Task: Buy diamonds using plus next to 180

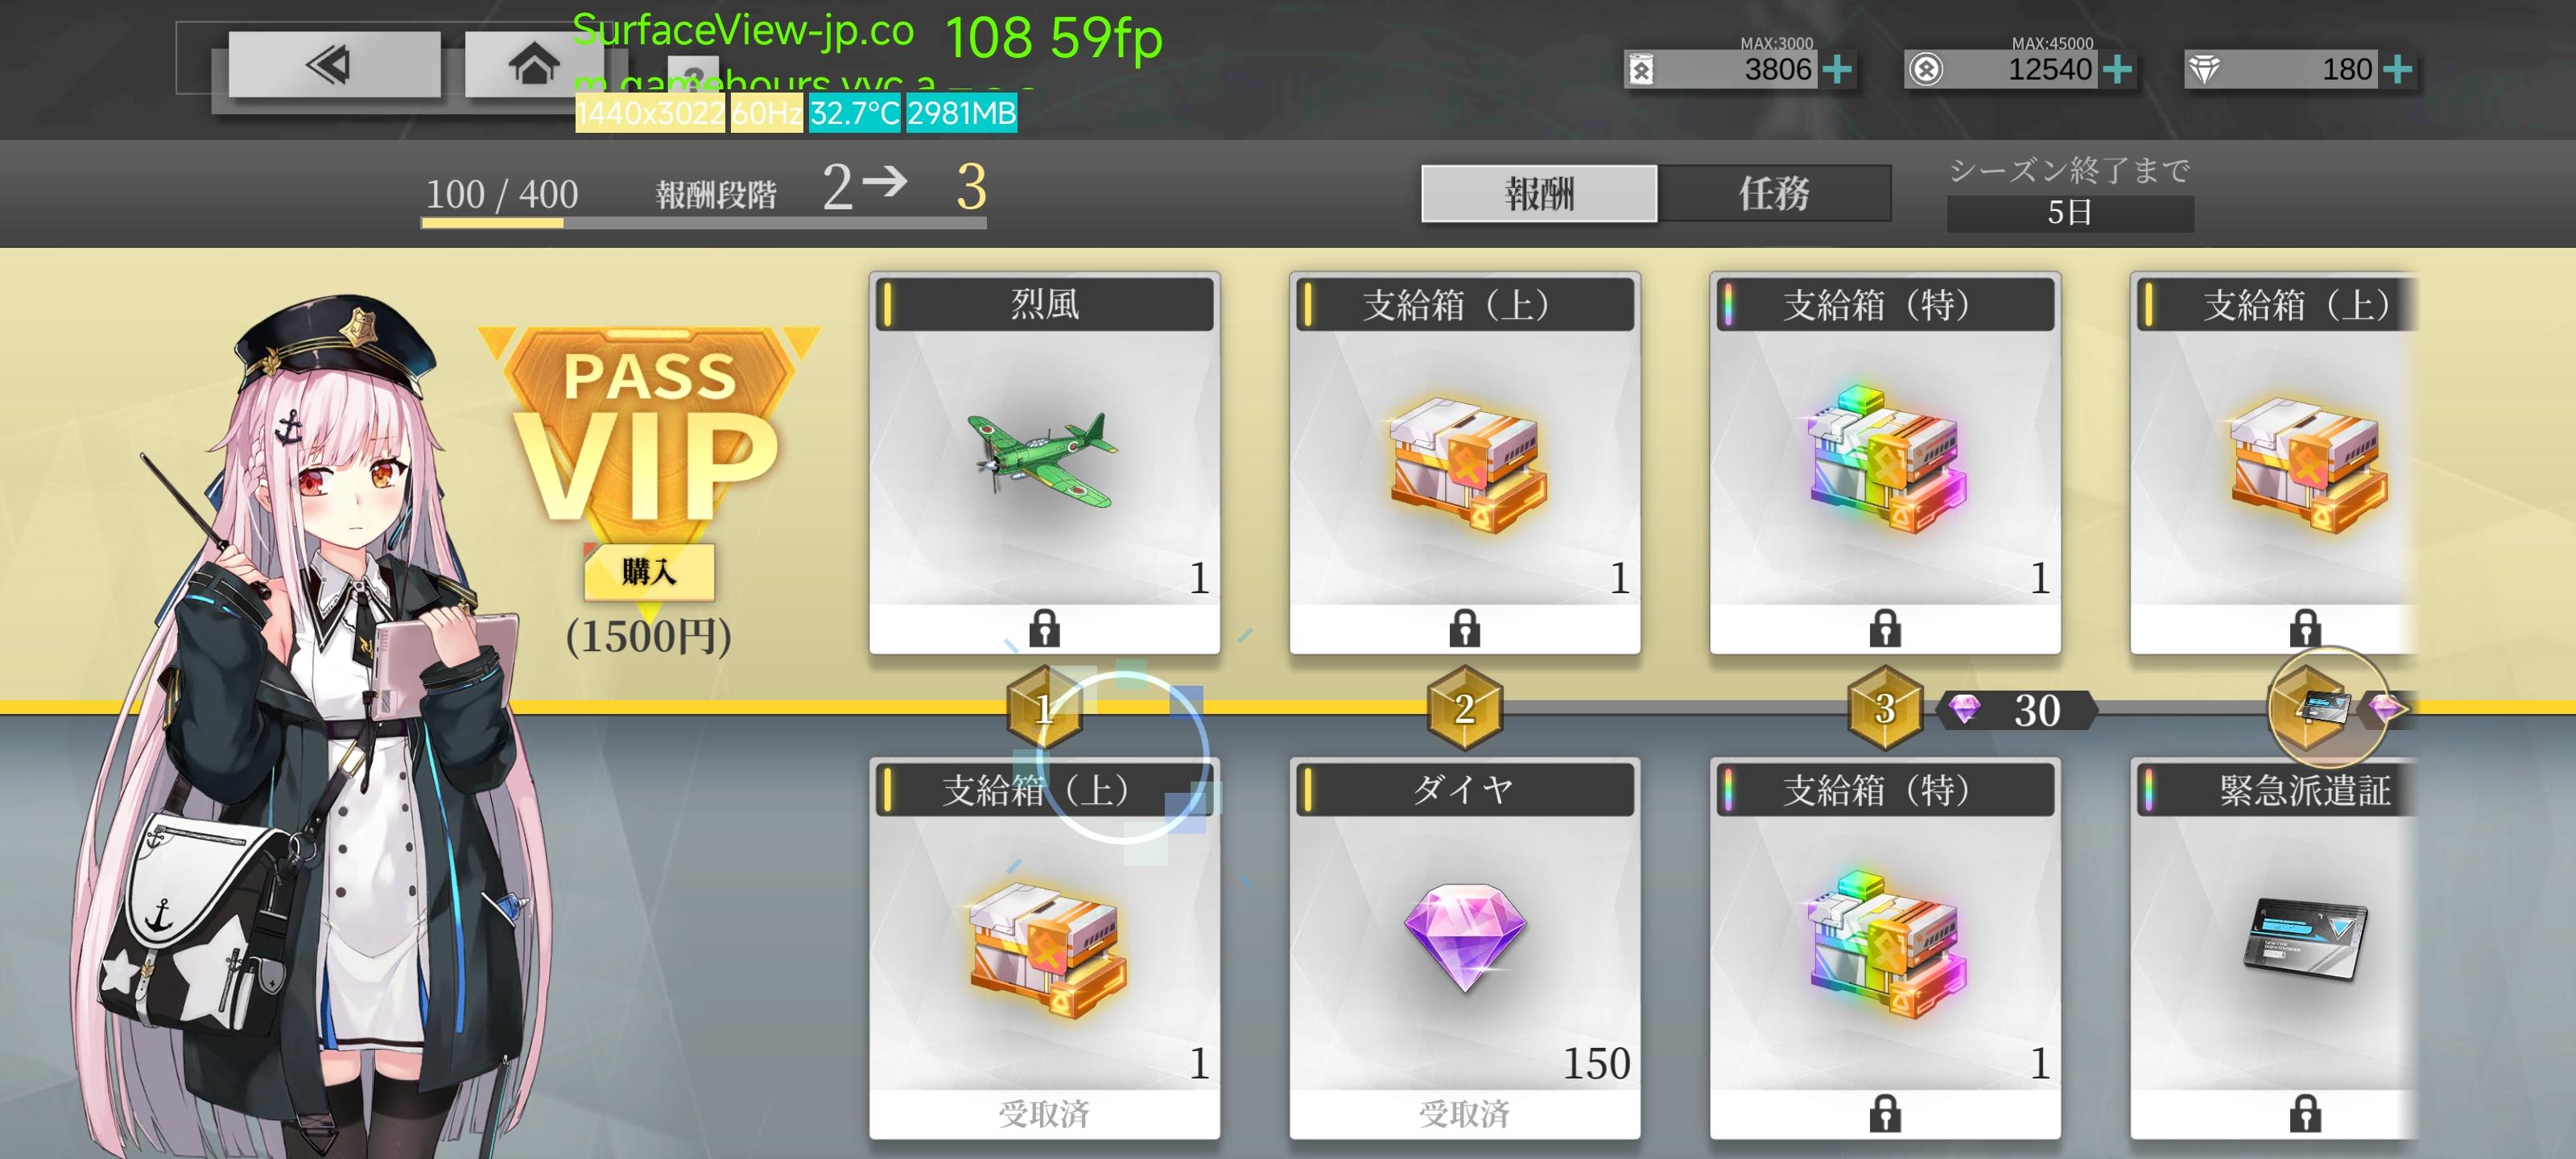Action: tap(2397, 70)
